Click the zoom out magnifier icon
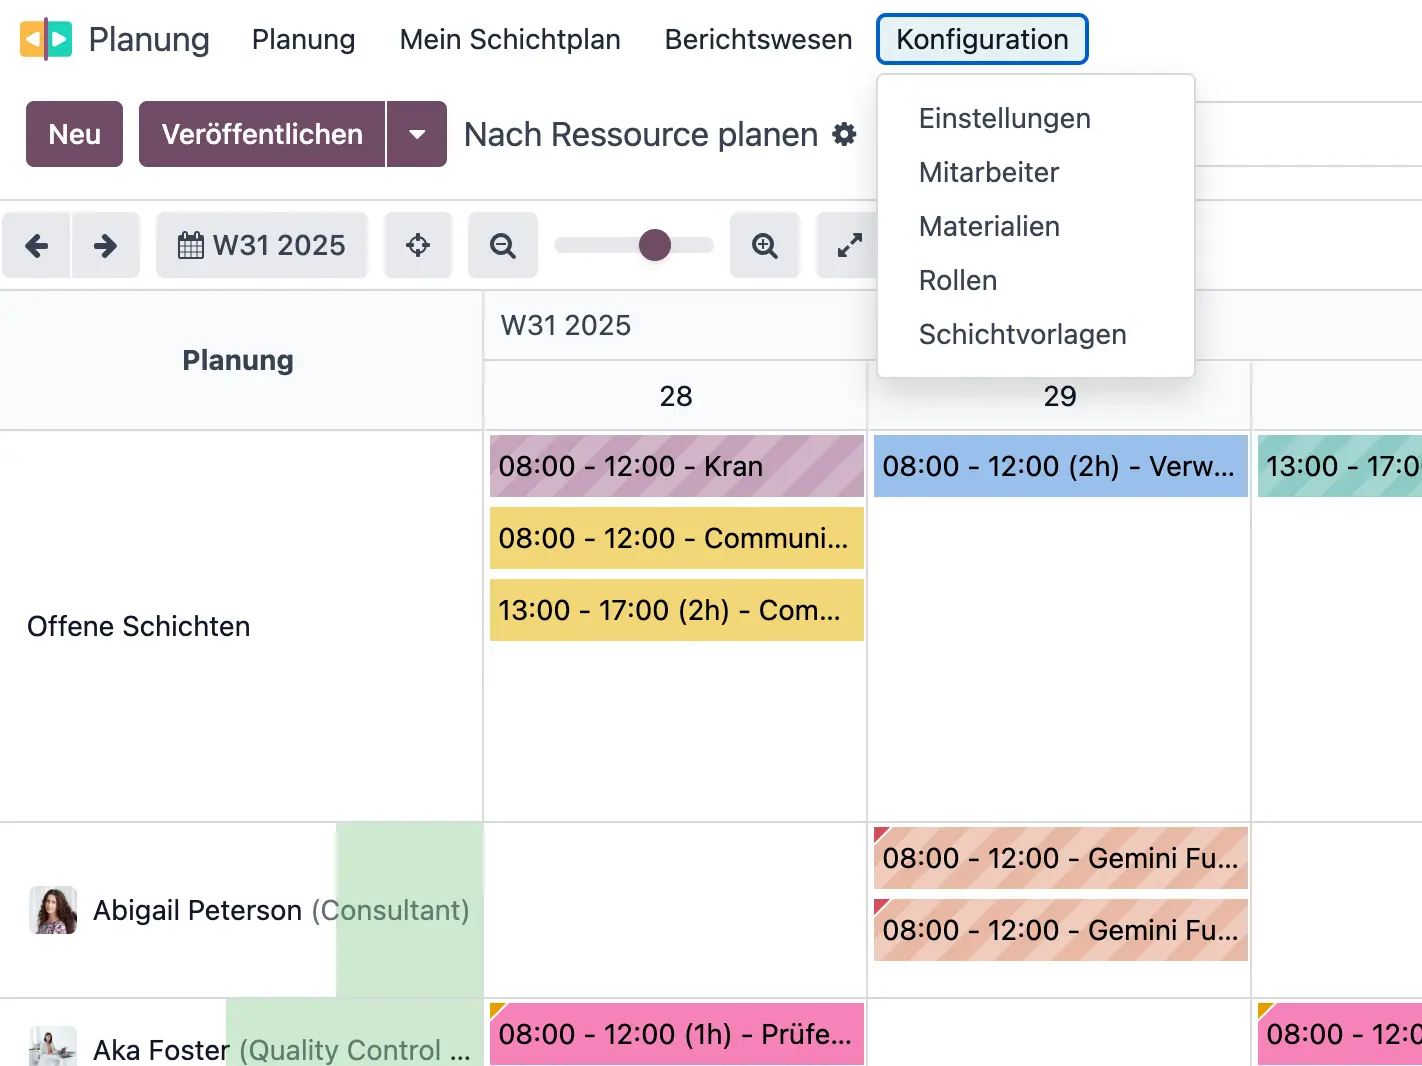1422x1066 pixels. click(502, 245)
